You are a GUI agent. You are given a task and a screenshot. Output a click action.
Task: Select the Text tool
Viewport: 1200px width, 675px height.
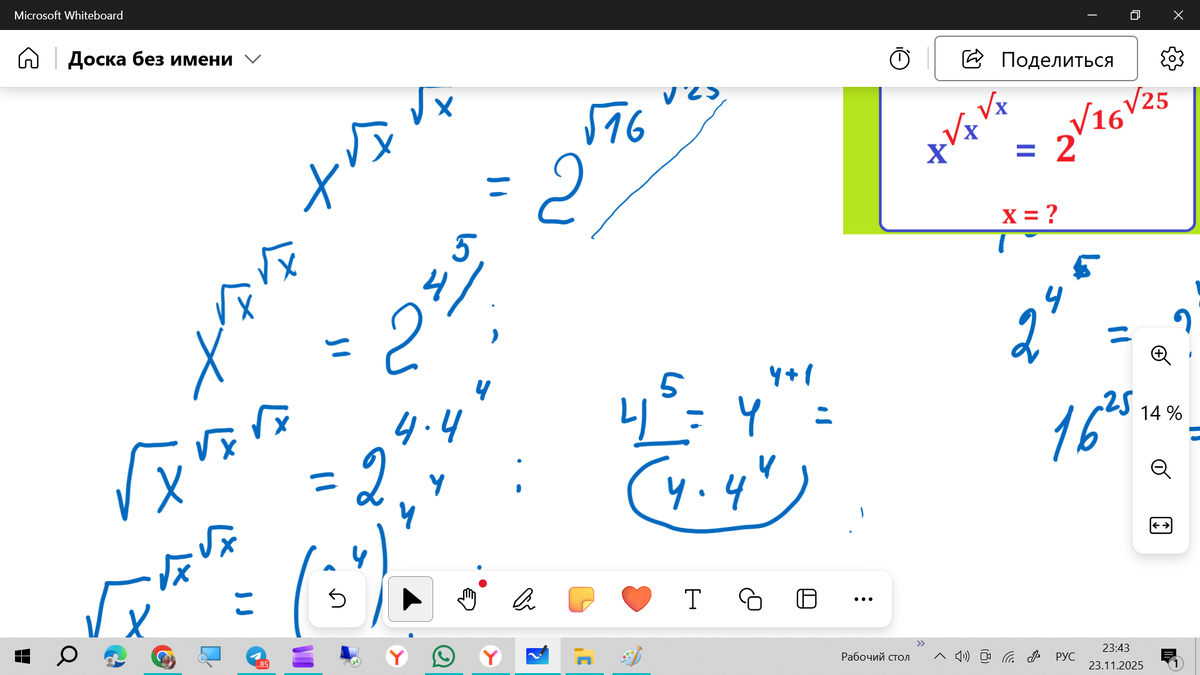692,599
